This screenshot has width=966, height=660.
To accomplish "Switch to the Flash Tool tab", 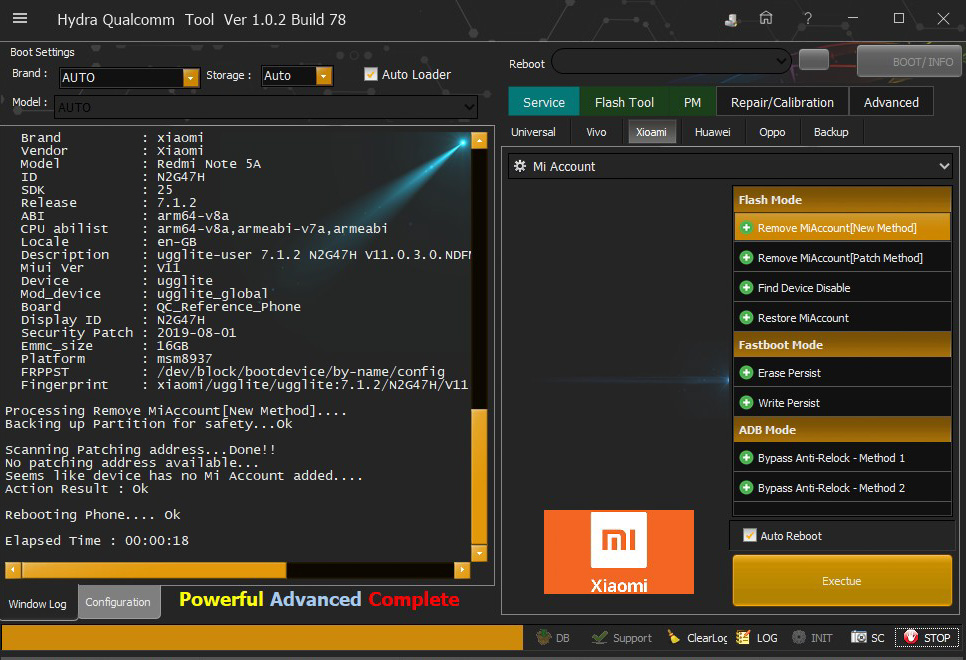I will (x=624, y=102).
